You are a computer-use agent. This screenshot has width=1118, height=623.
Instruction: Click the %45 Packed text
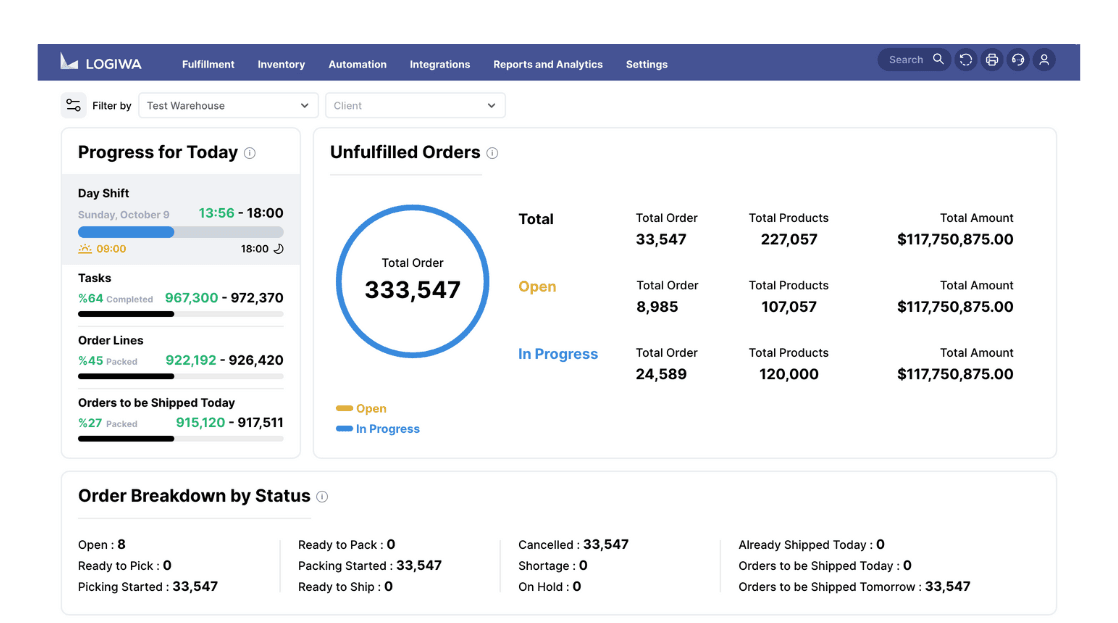[x=108, y=361]
